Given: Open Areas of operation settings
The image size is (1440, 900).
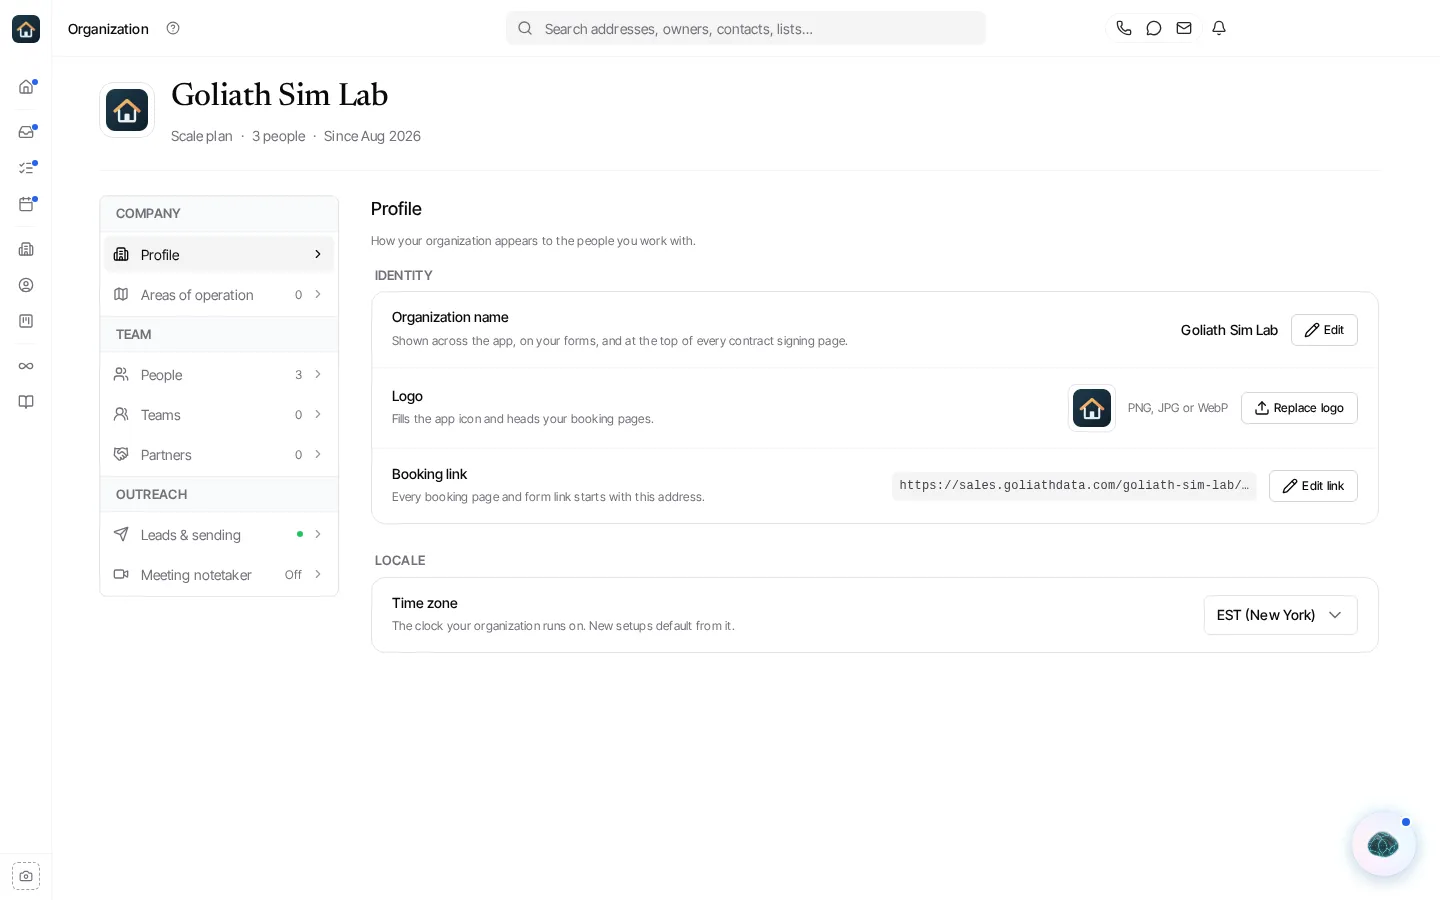Looking at the screenshot, I should 219,295.
